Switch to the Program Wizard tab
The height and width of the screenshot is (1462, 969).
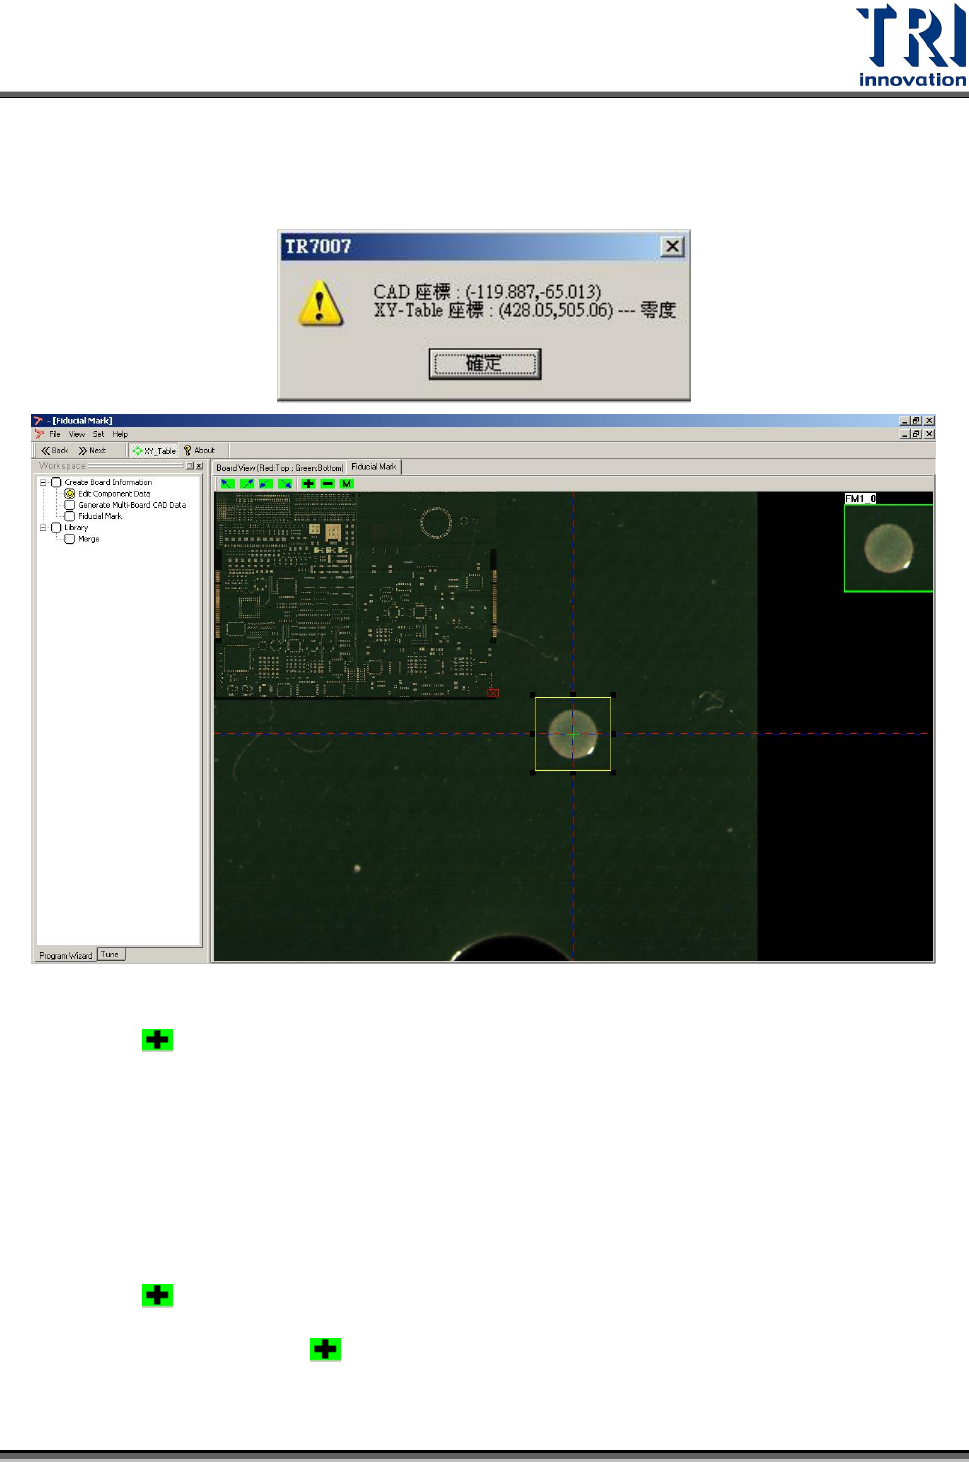(66, 955)
